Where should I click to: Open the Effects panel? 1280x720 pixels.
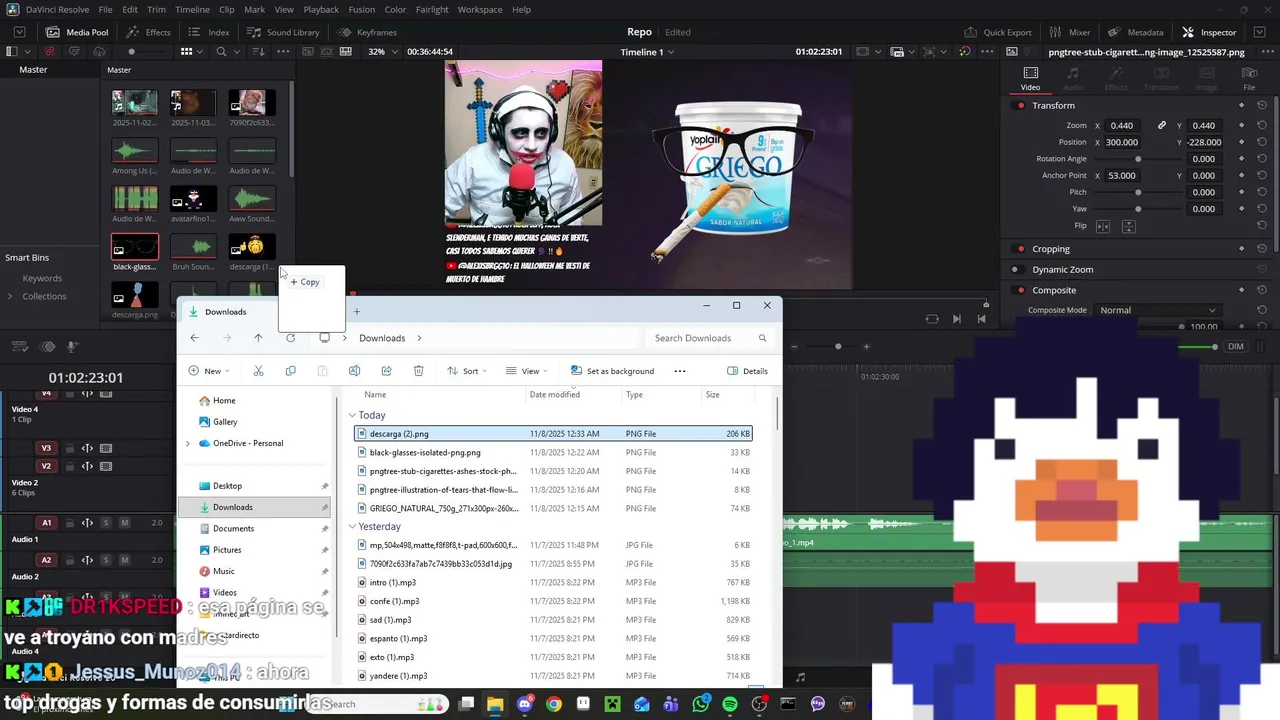148,32
